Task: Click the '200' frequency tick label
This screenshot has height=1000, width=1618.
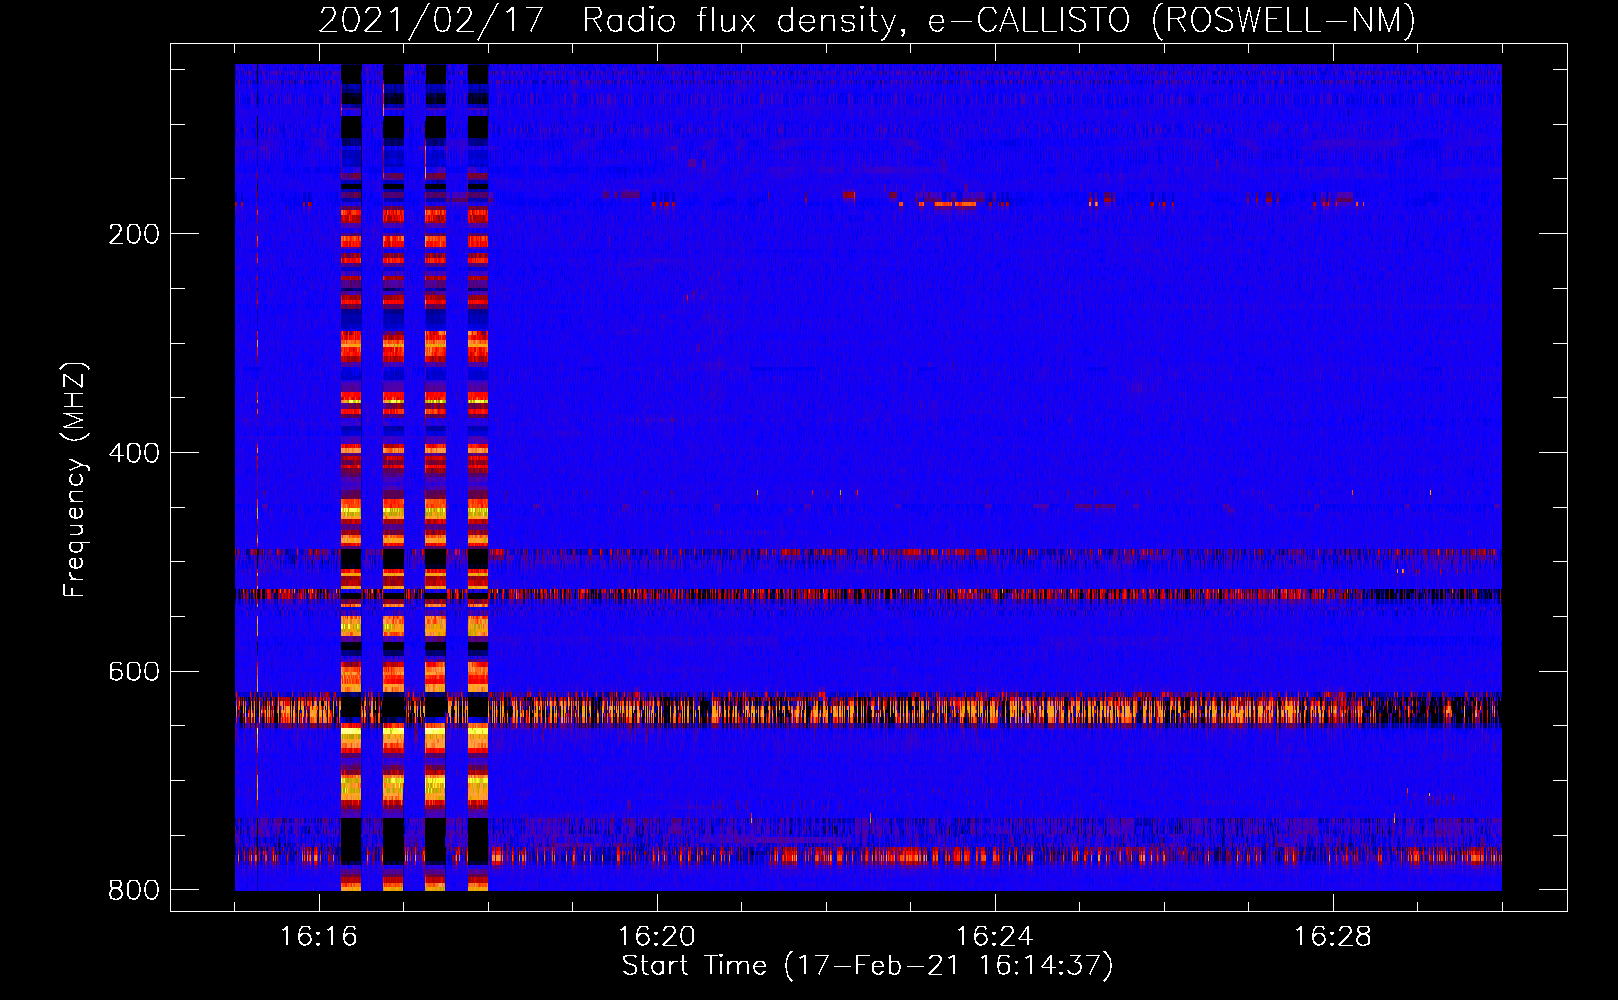Action: tap(134, 234)
